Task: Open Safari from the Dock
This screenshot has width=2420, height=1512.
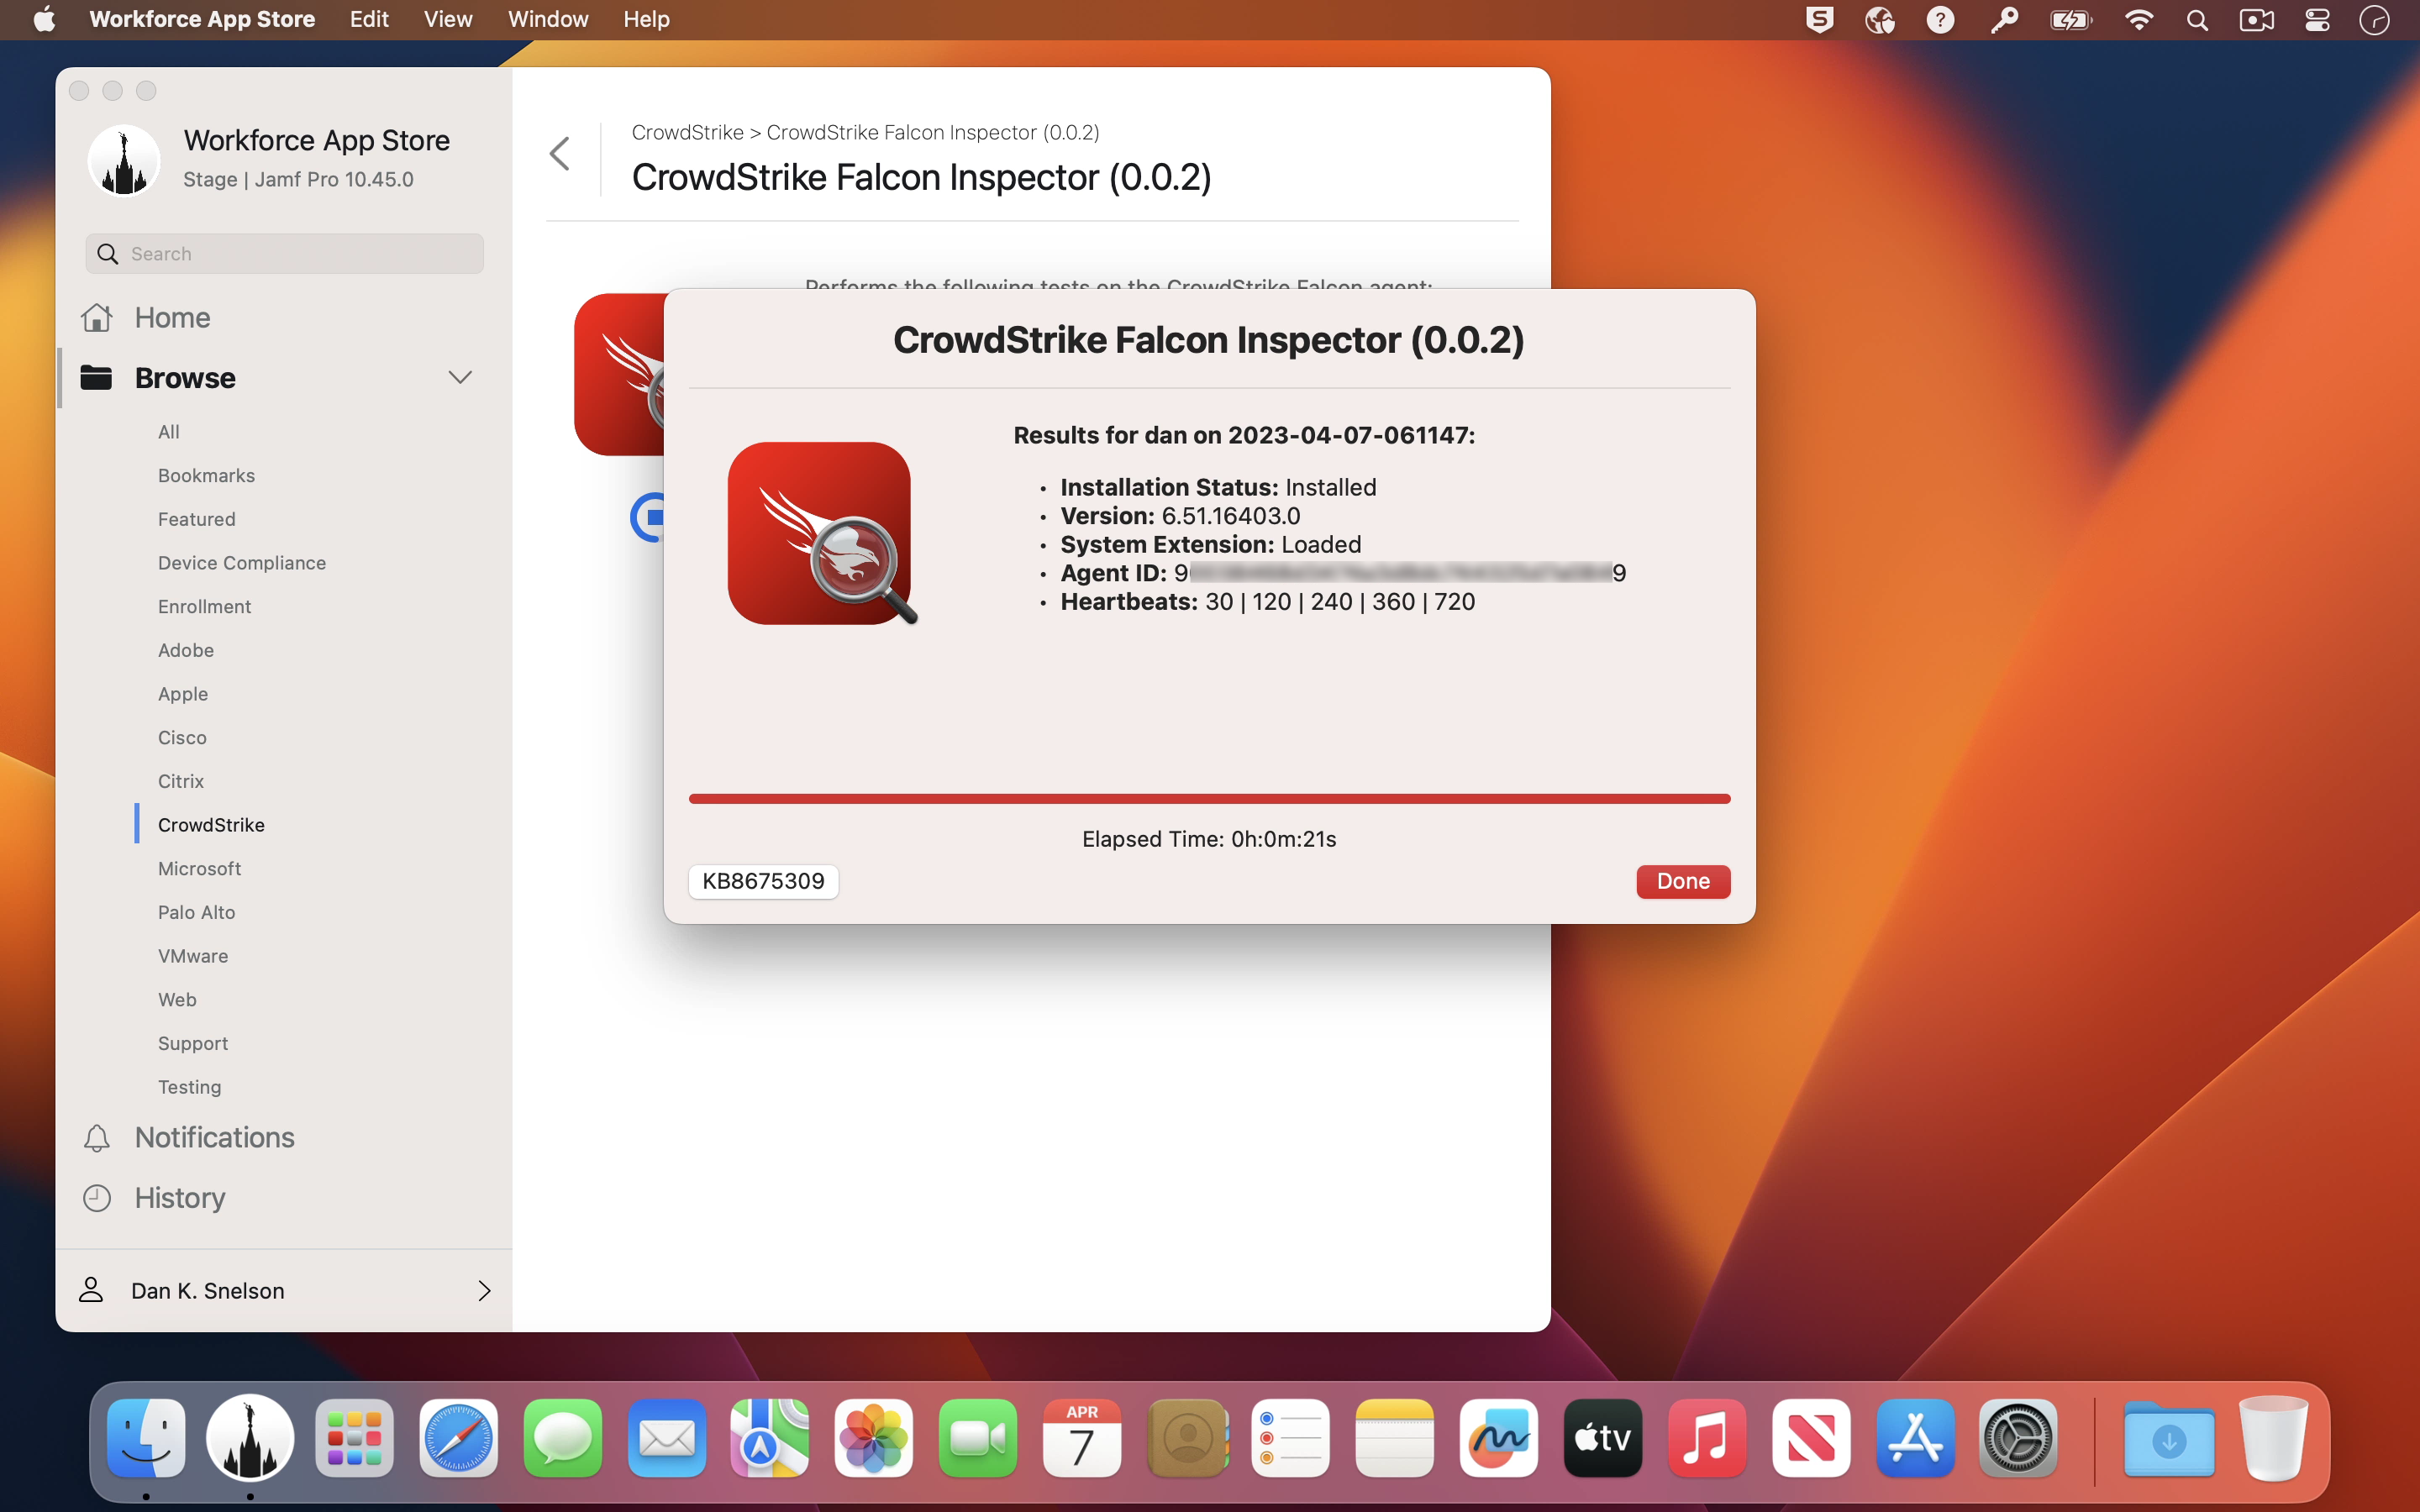Action: click(x=458, y=1438)
